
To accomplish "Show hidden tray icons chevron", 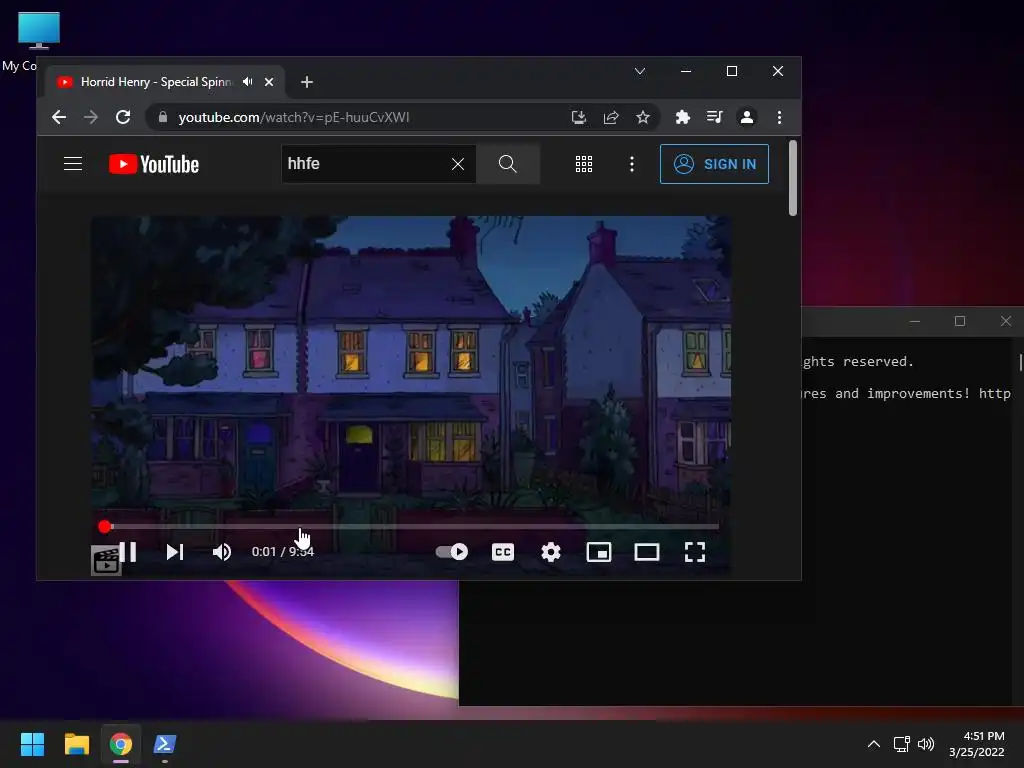I will pyautogui.click(x=874, y=744).
